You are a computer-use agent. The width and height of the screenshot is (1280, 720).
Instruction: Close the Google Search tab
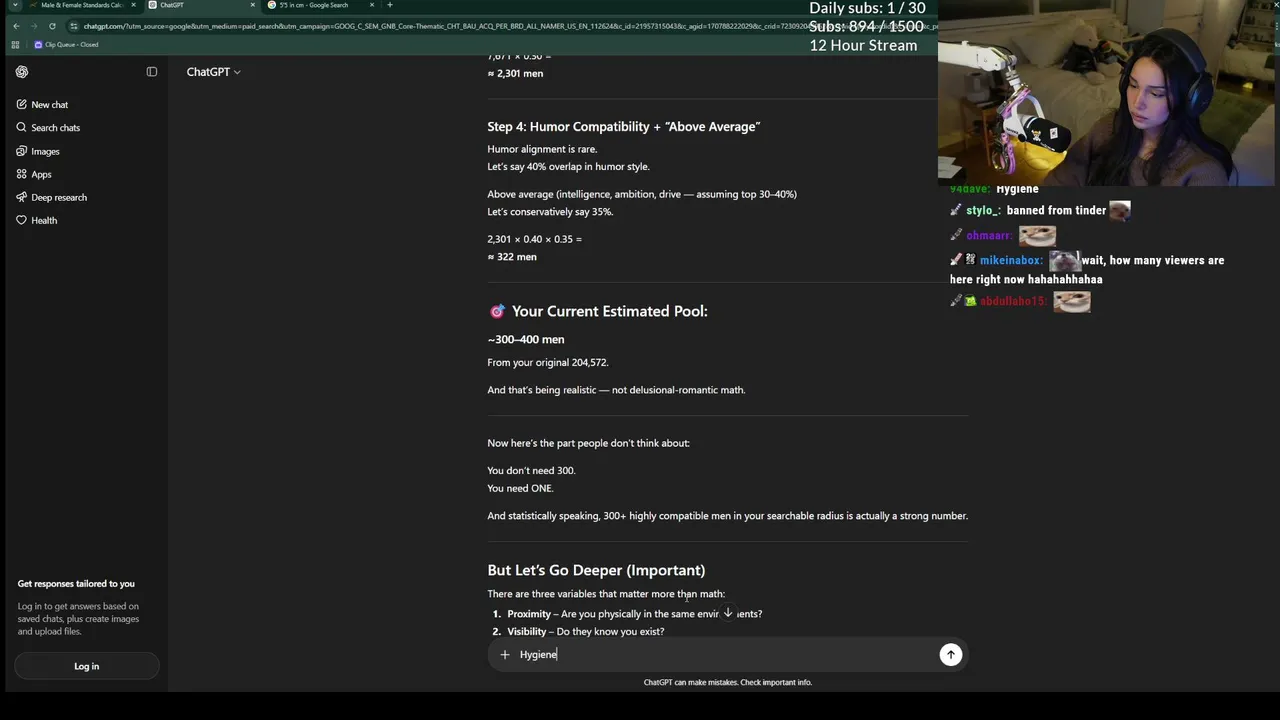(372, 5)
